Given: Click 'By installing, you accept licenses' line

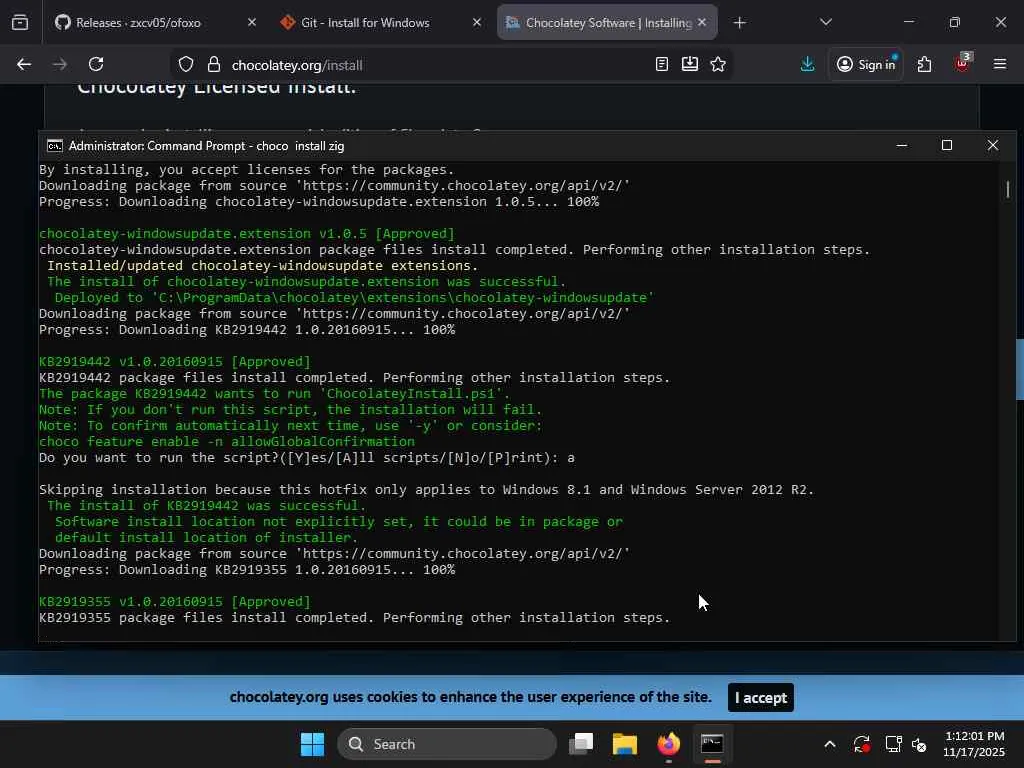Looking at the screenshot, I should point(246,170).
